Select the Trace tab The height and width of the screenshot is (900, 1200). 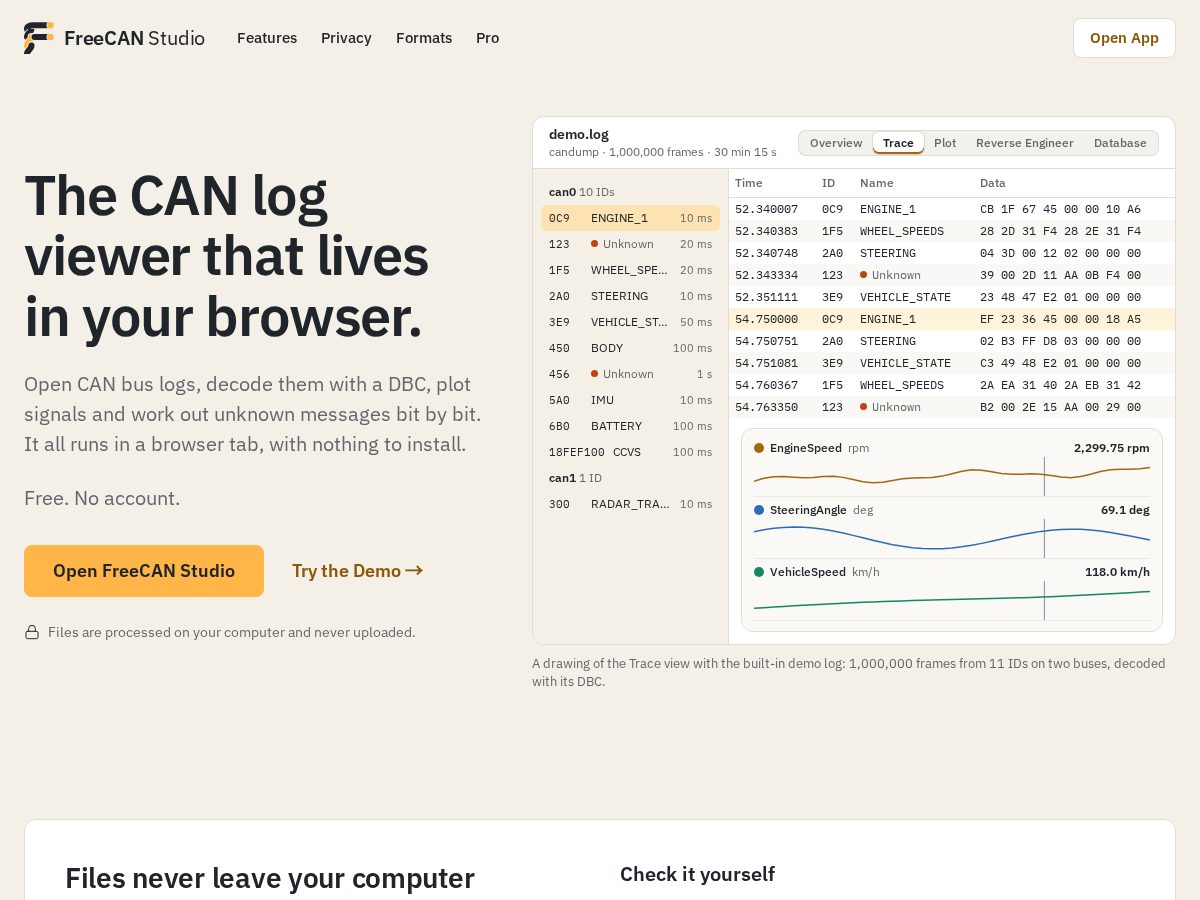click(898, 143)
